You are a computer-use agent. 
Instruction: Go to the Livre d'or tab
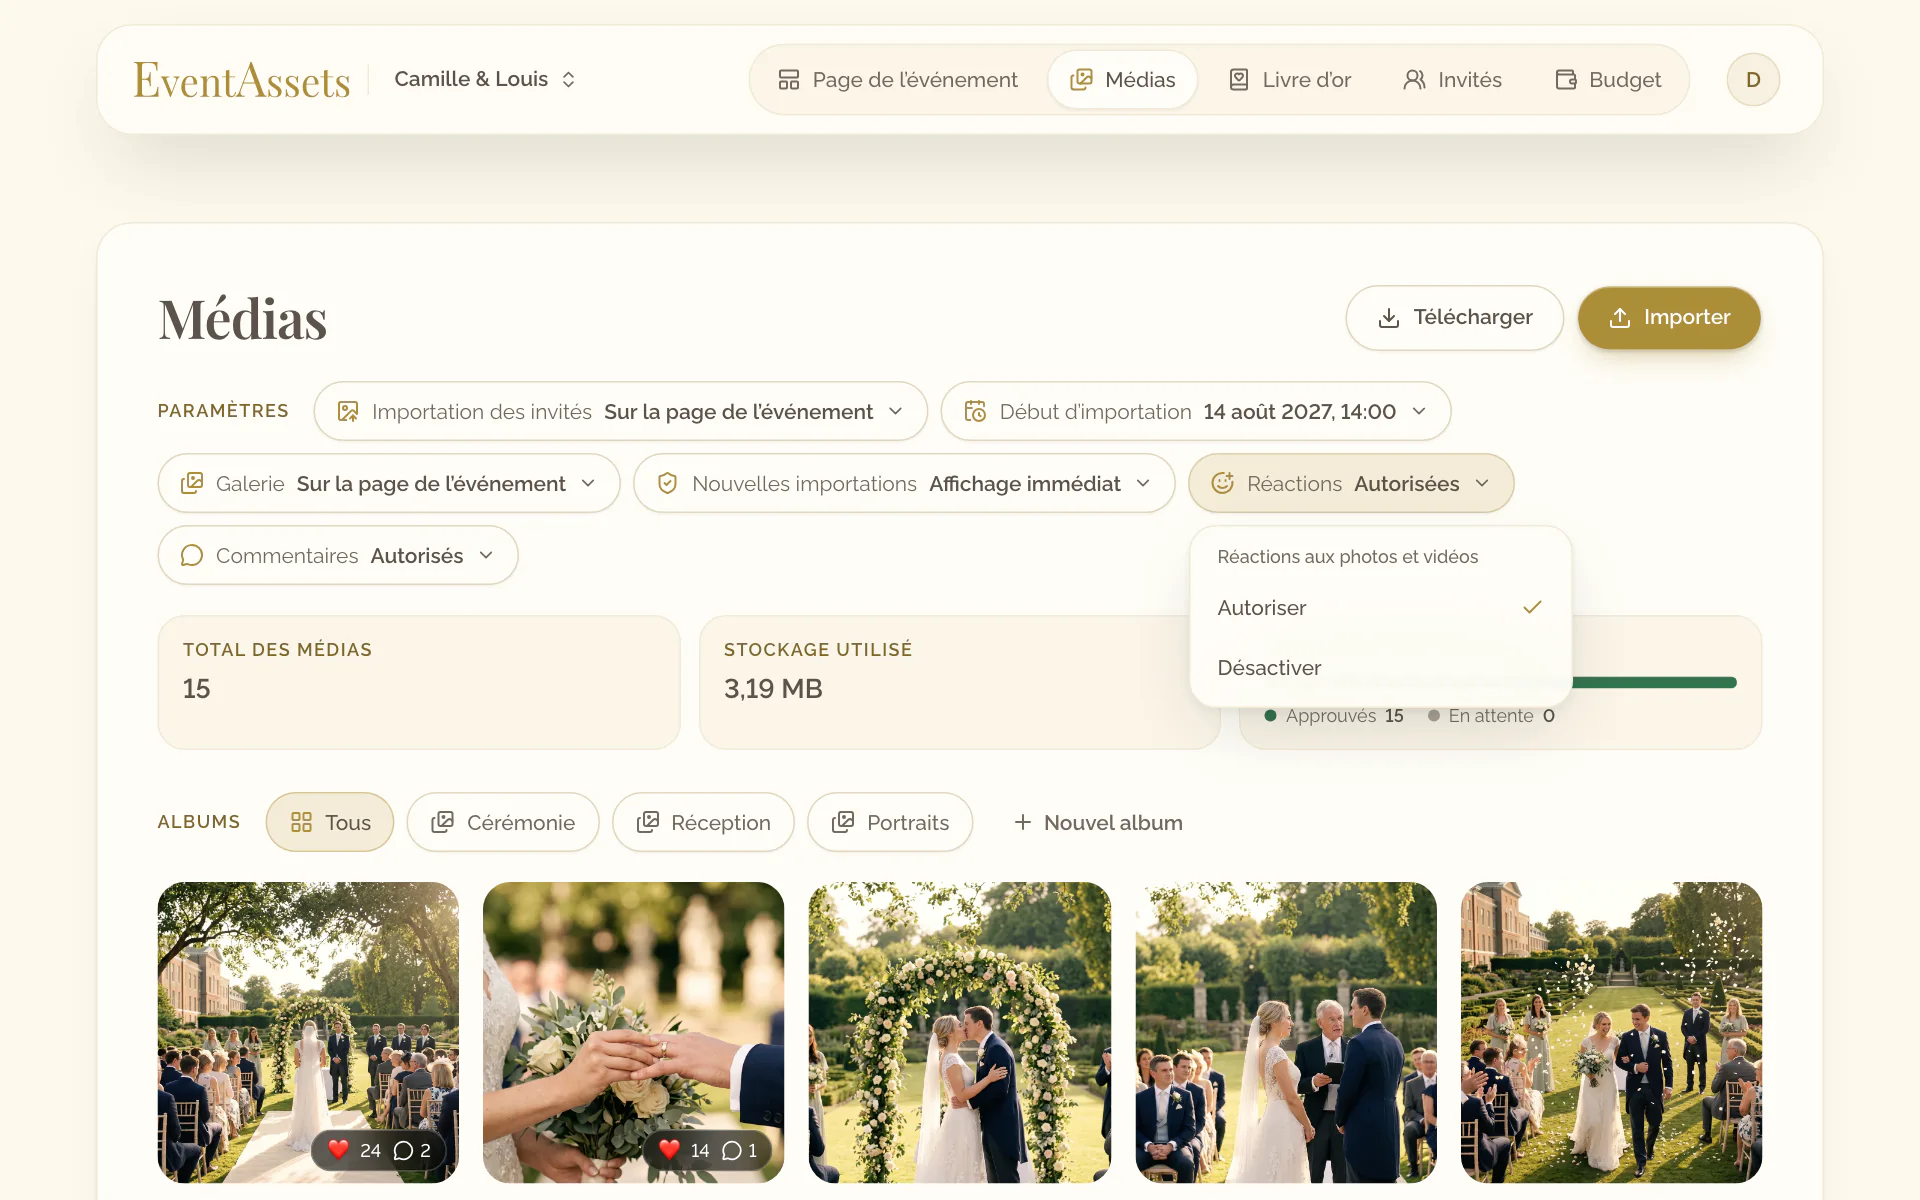(1290, 80)
